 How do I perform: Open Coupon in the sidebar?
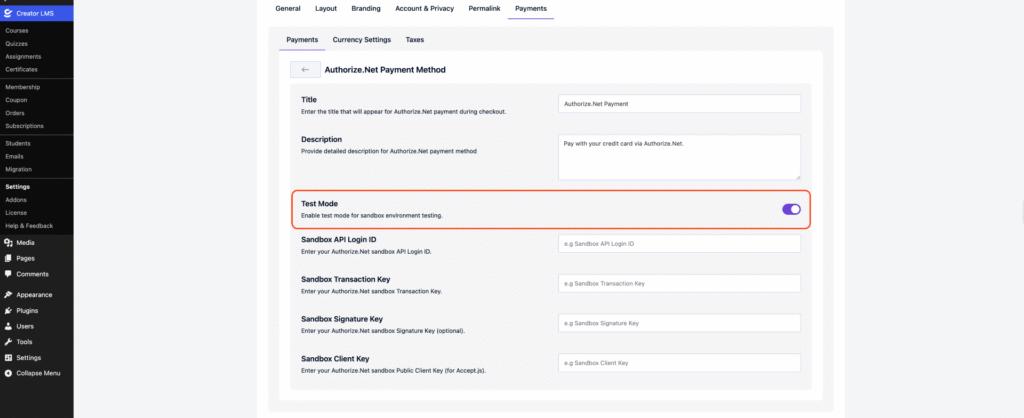click(16, 100)
